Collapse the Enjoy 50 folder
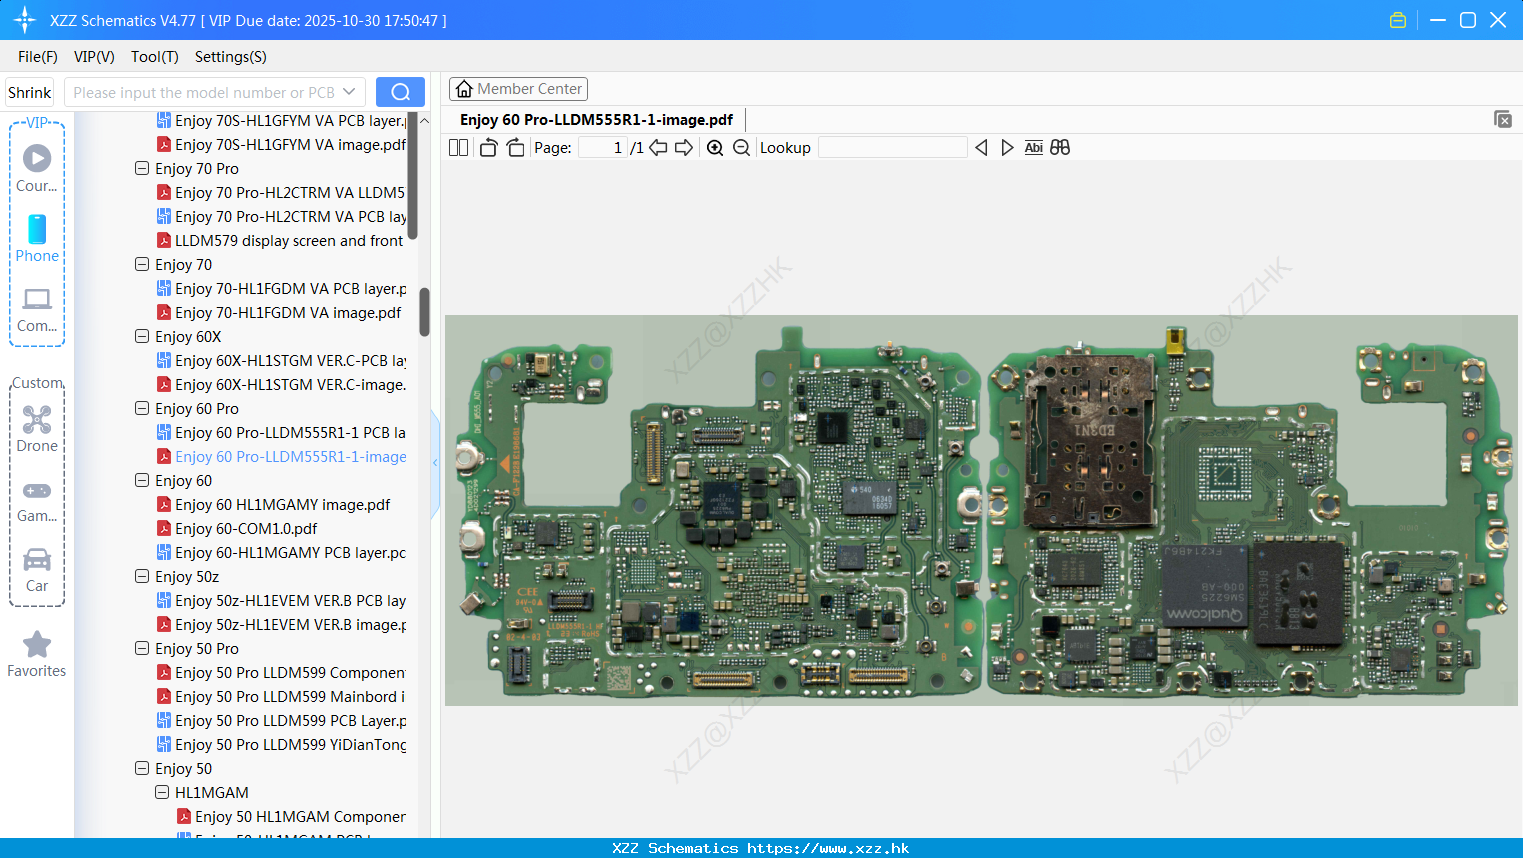 [x=142, y=768]
